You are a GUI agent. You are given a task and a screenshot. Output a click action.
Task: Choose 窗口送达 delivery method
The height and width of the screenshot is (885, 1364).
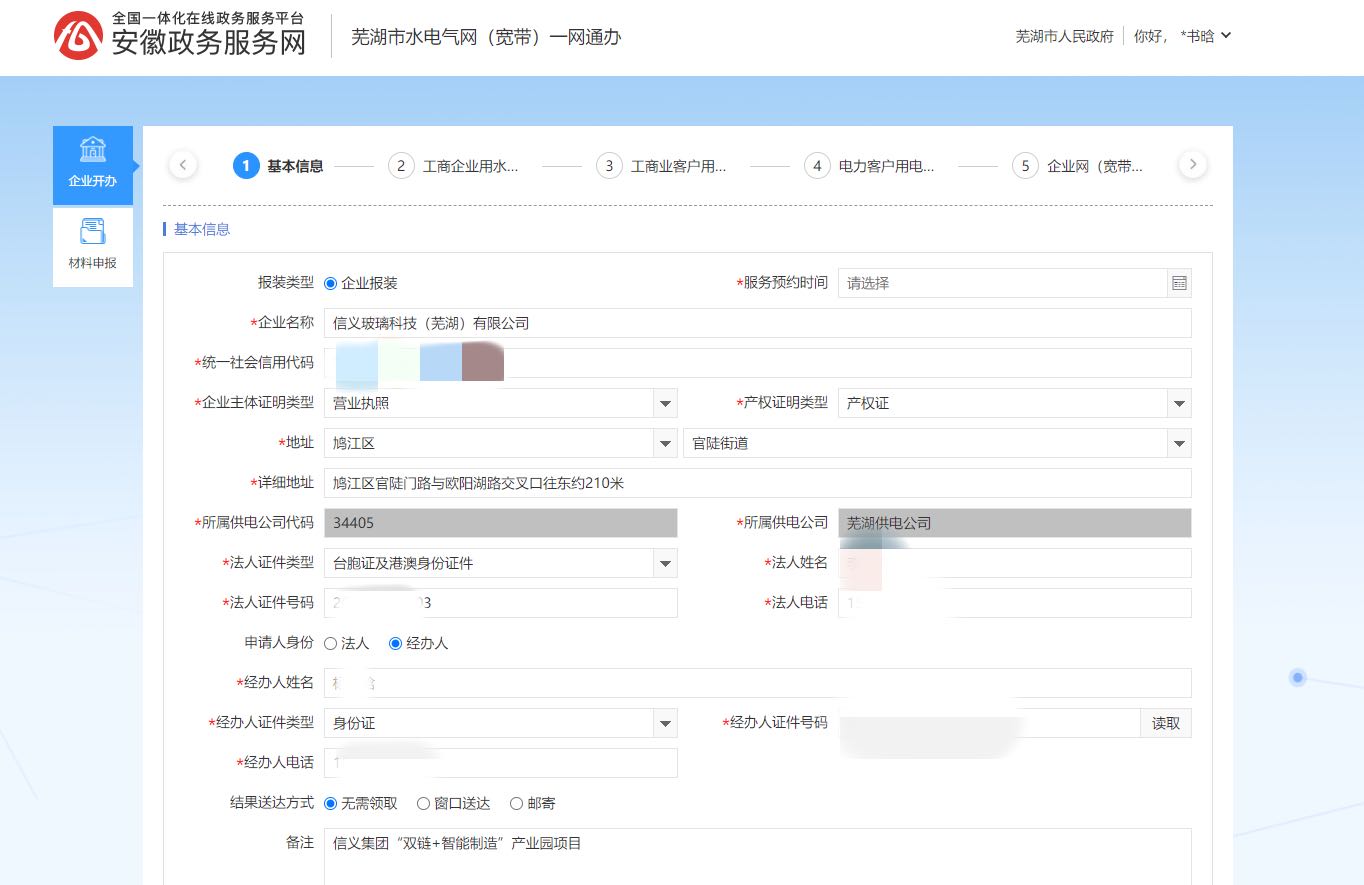pyautogui.click(x=423, y=803)
